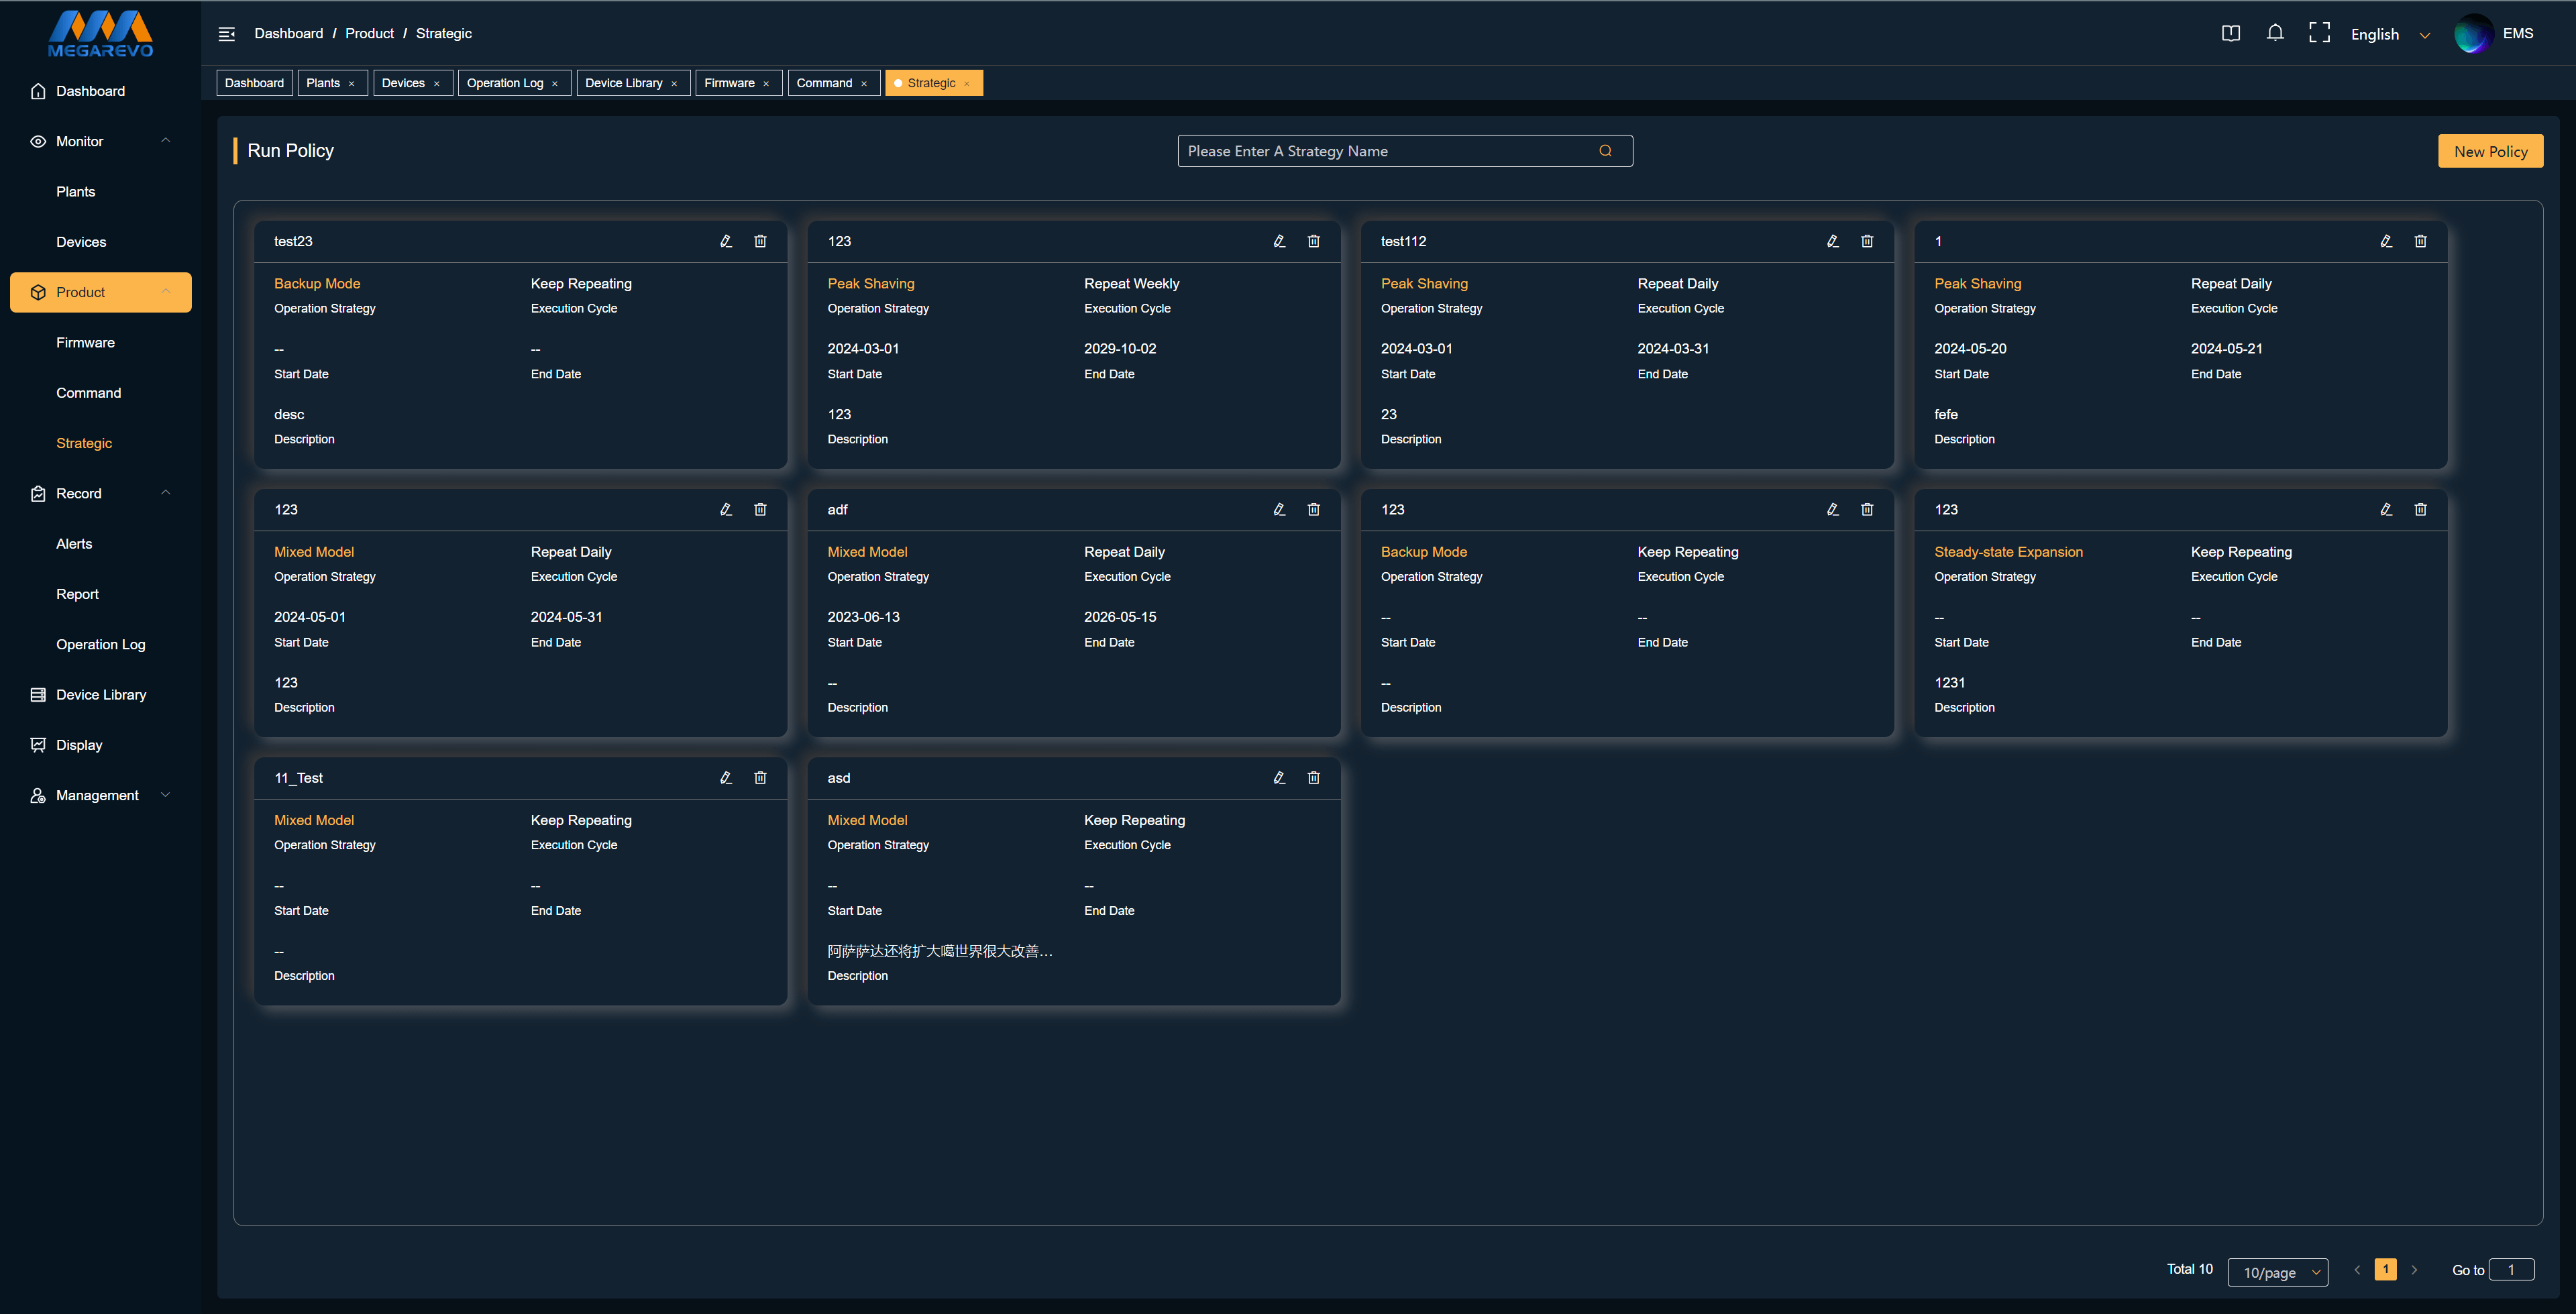Click the edit icon on test23 card
Viewport: 2576px width, 1314px height.
coord(726,241)
